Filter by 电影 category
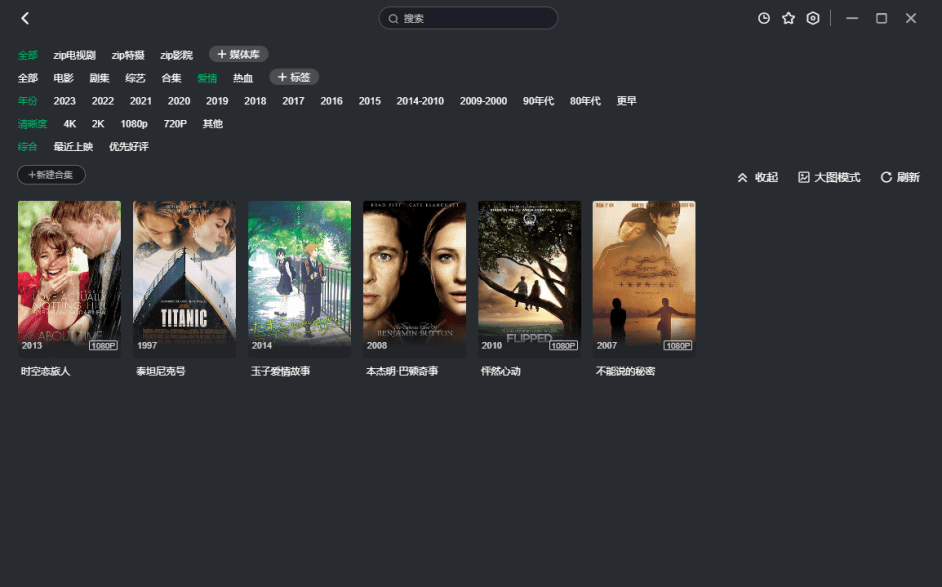Viewport: 942px width, 587px height. (63, 78)
